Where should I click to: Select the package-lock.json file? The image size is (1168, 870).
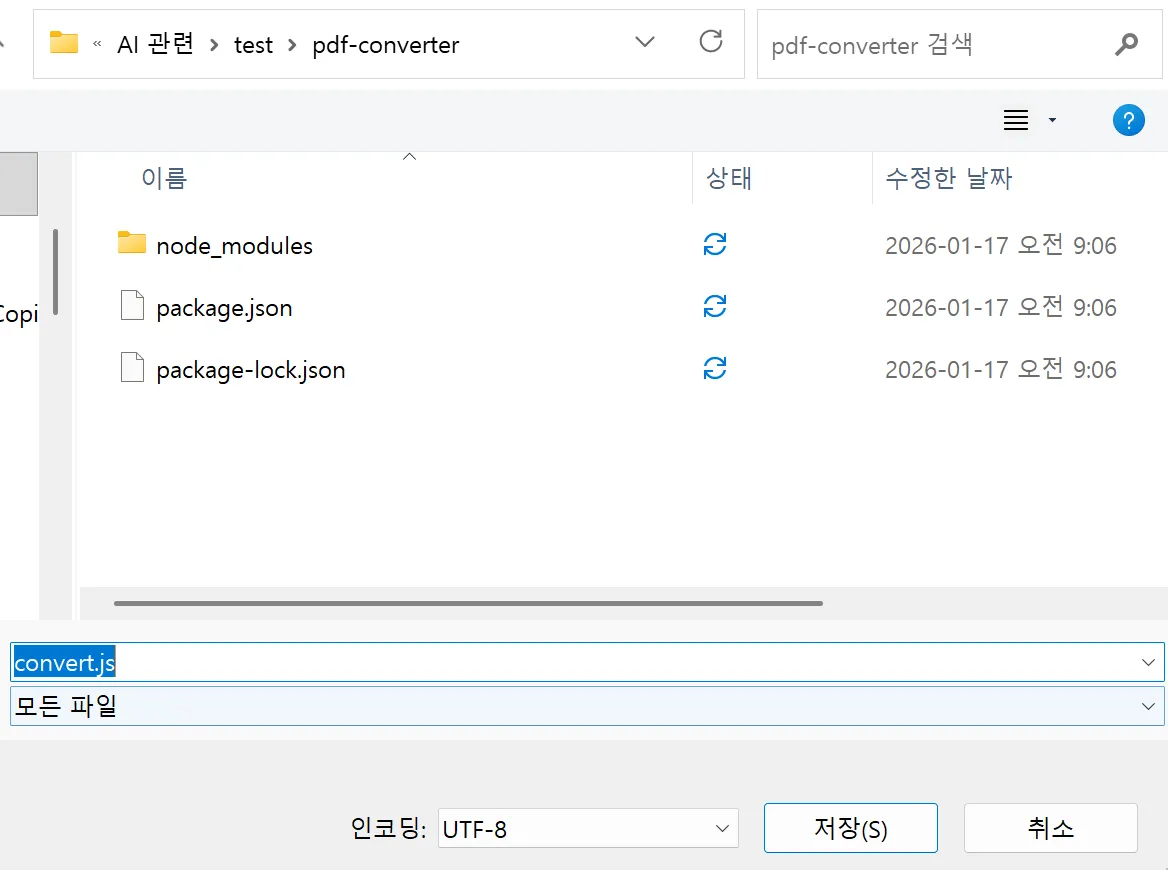(250, 369)
